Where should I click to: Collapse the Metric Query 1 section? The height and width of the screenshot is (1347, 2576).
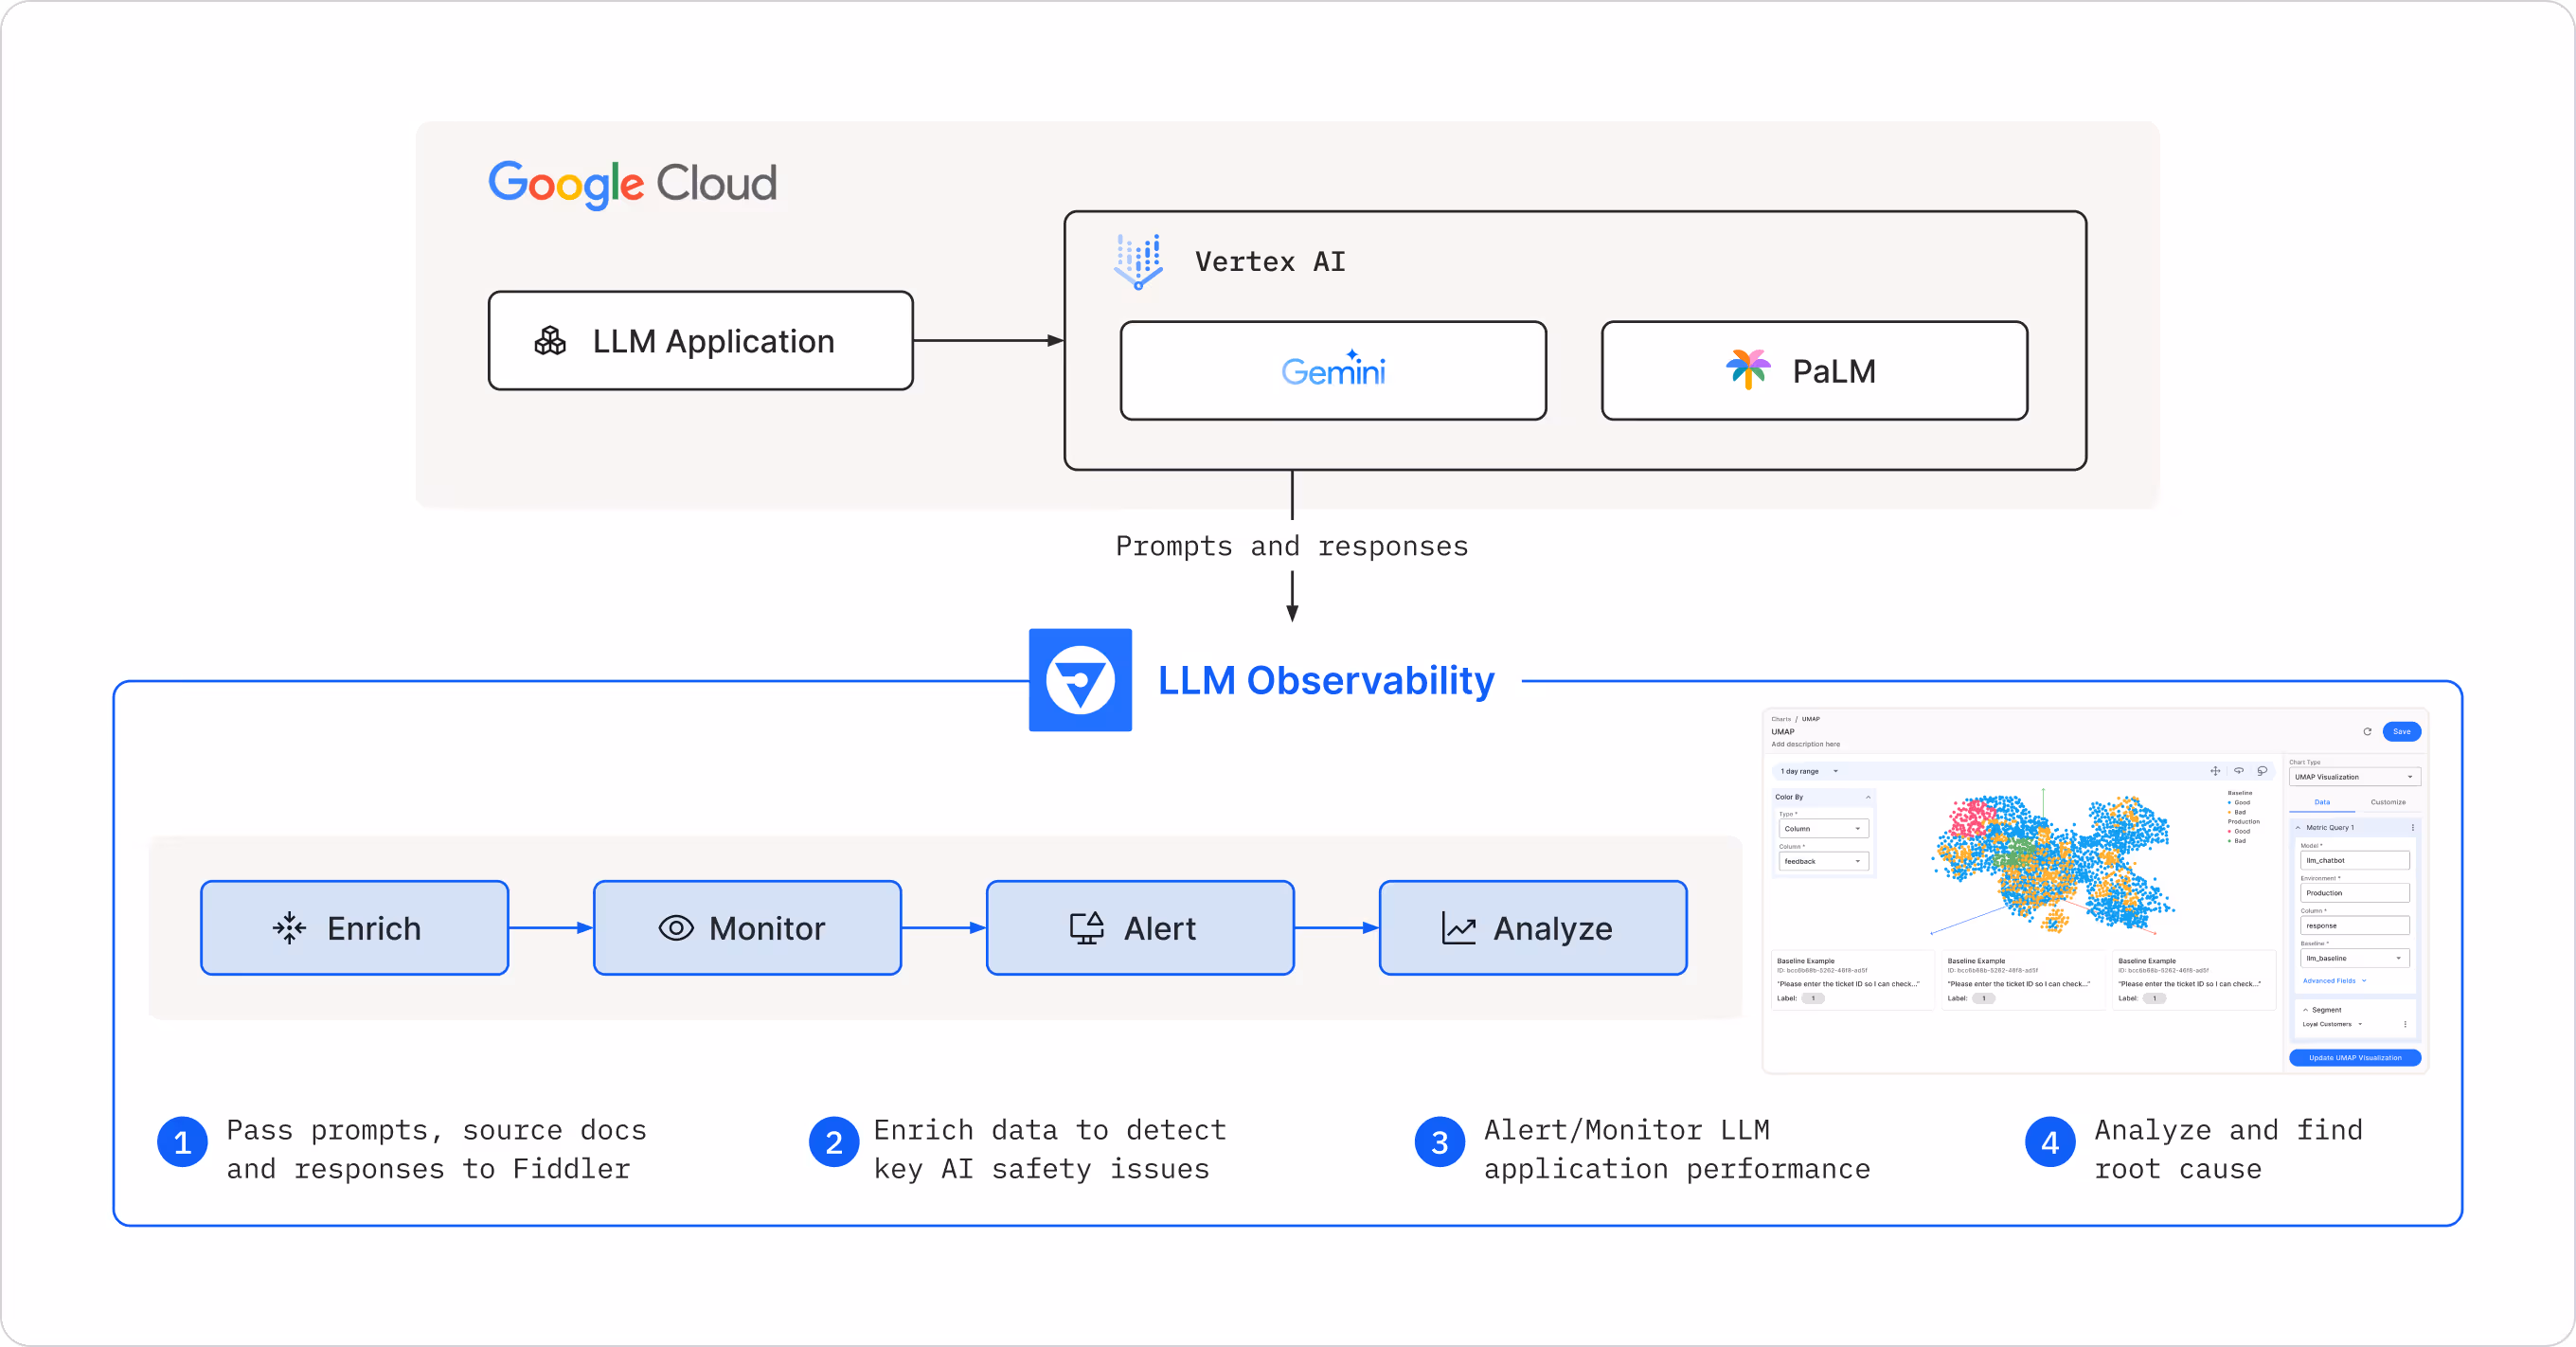tap(2298, 828)
